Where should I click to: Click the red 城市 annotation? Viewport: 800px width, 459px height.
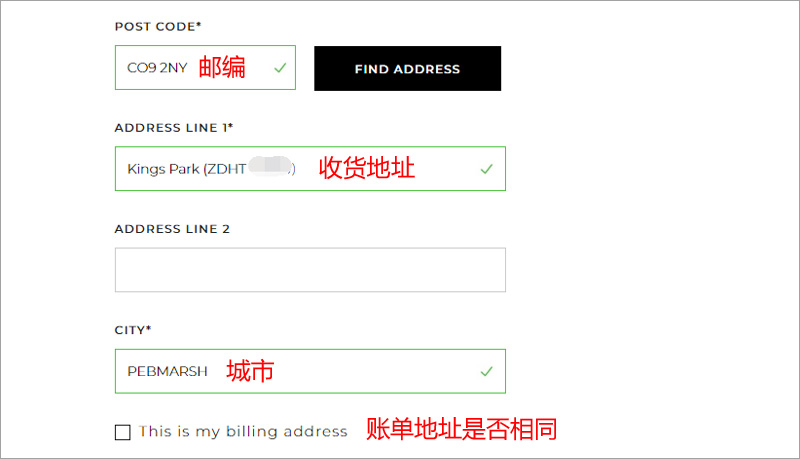pos(250,371)
